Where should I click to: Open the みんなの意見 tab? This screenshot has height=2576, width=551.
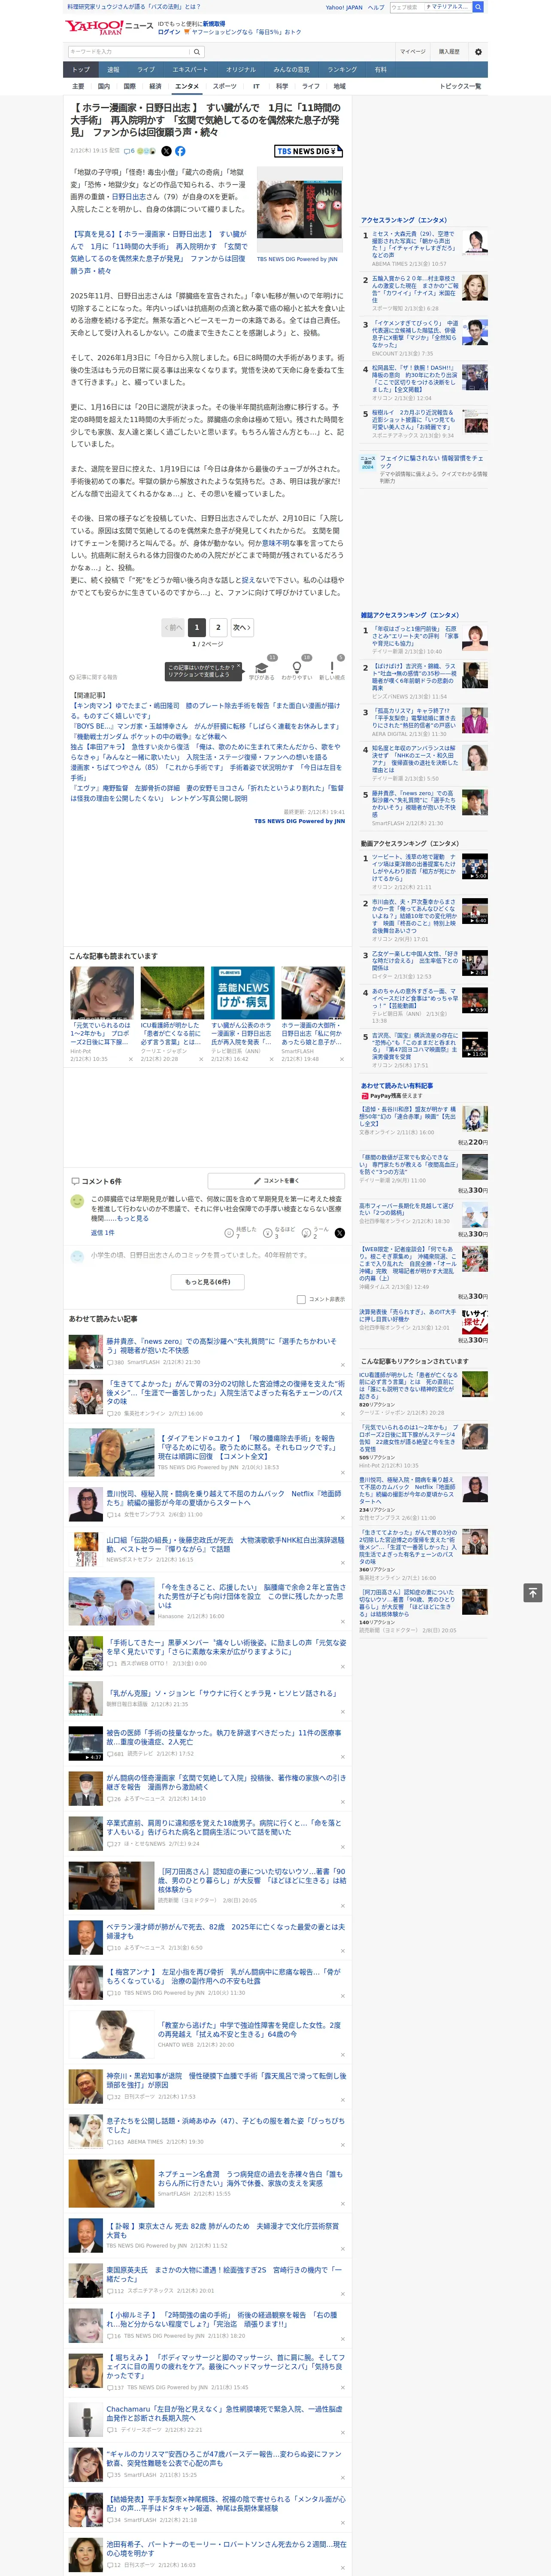pos(292,69)
